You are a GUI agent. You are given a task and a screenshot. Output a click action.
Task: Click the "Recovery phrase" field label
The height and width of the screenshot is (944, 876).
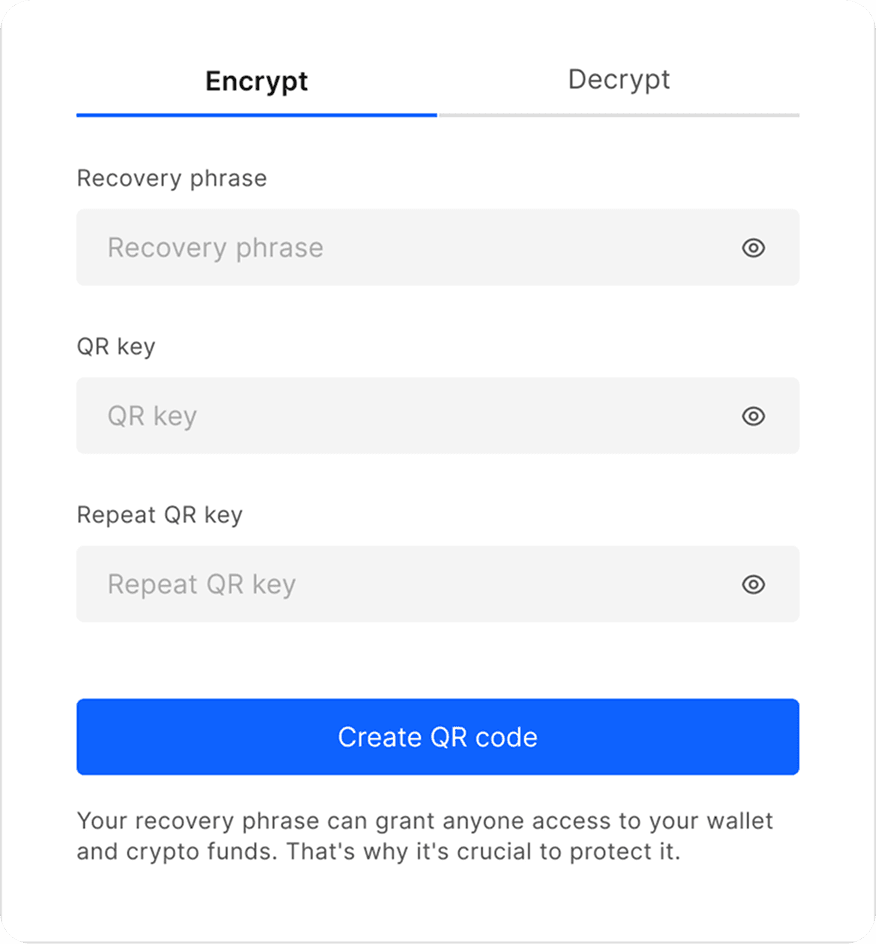(x=172, y=179)
